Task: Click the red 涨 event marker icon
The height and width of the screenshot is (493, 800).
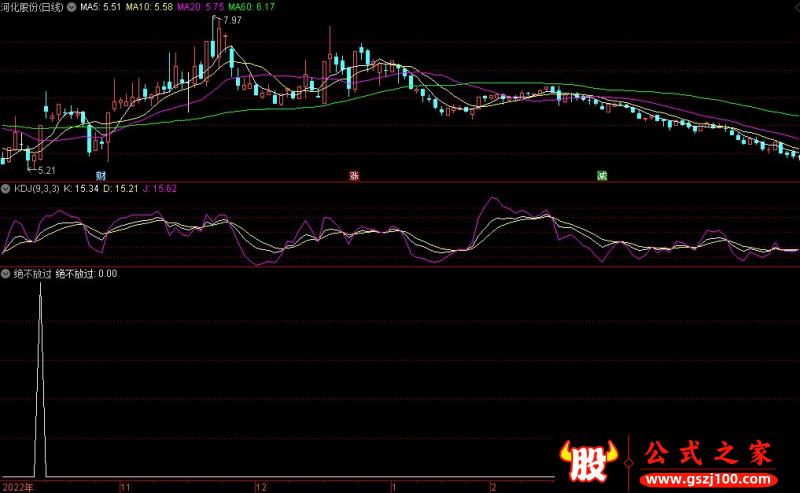Action: click(353, 175)
